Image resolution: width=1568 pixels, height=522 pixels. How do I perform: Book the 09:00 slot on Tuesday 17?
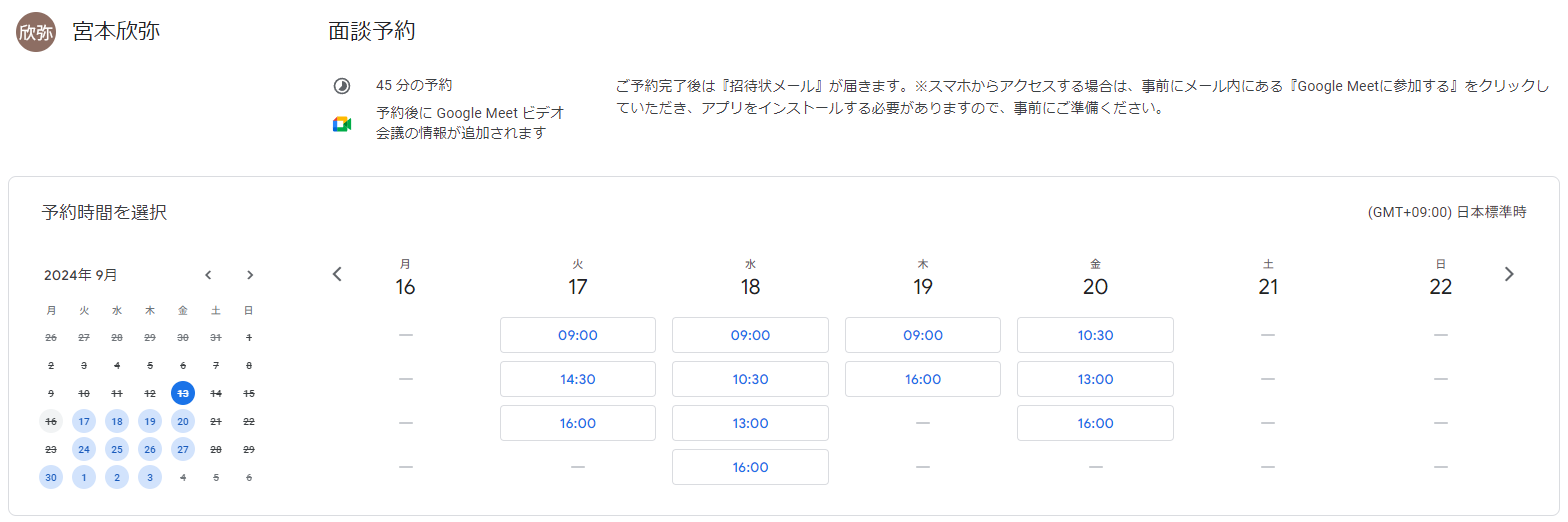click(x=578, y=335)
